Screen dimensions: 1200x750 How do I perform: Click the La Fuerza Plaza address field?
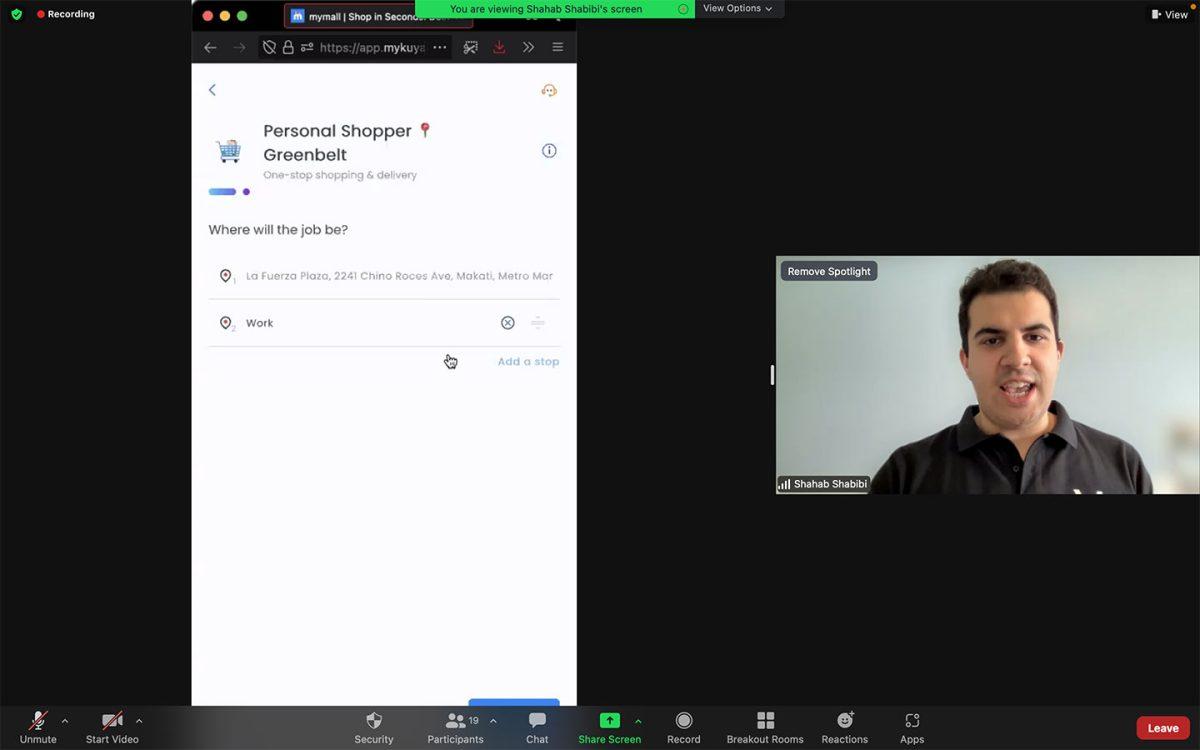click(x=398, y=276)
